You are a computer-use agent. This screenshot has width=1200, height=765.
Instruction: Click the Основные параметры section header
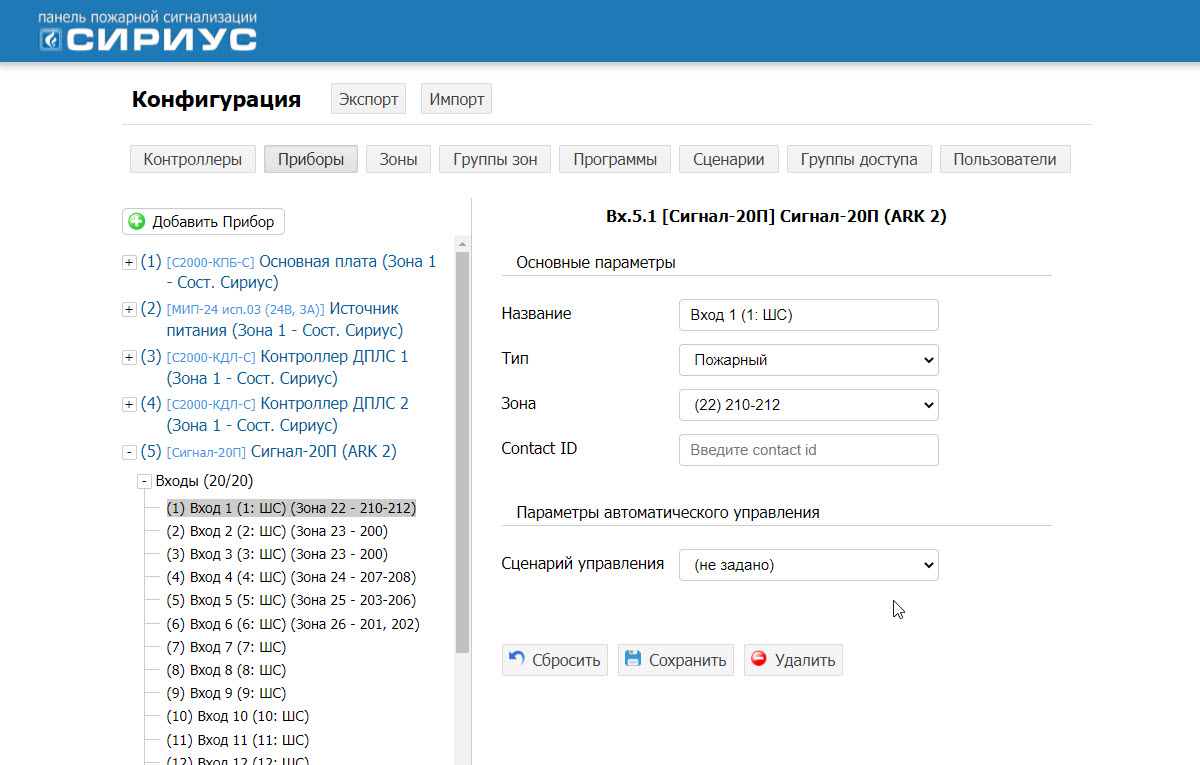tap(596, 262)
